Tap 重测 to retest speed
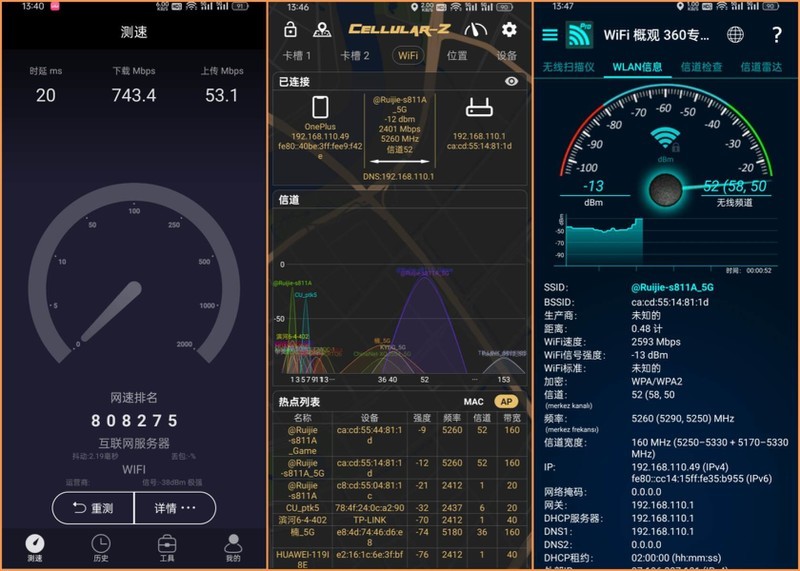This screenshot has height=571, width=800. pyautogui.click(x=93, y=508)
